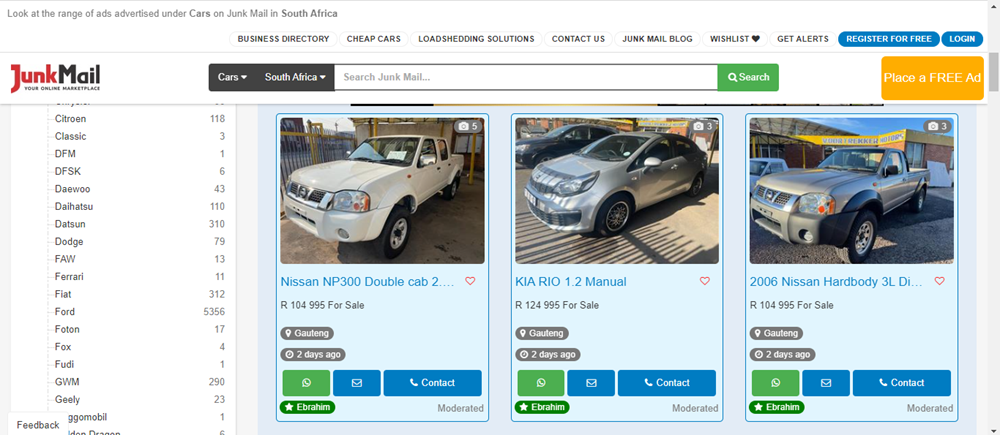Click WhatsApp icon on Nissan NP300 ad
Image resolution: width=1000 pixels, height=435 pixels.
[306, 383]
